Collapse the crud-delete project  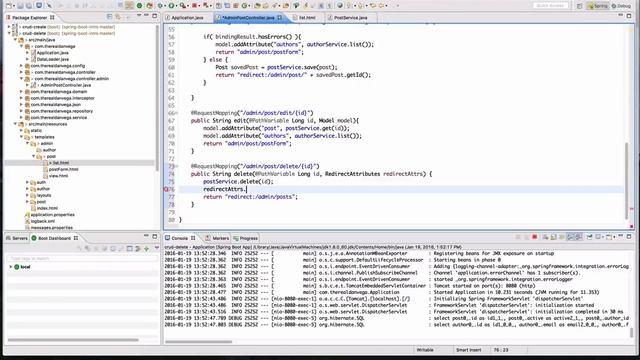pos(9,33)
